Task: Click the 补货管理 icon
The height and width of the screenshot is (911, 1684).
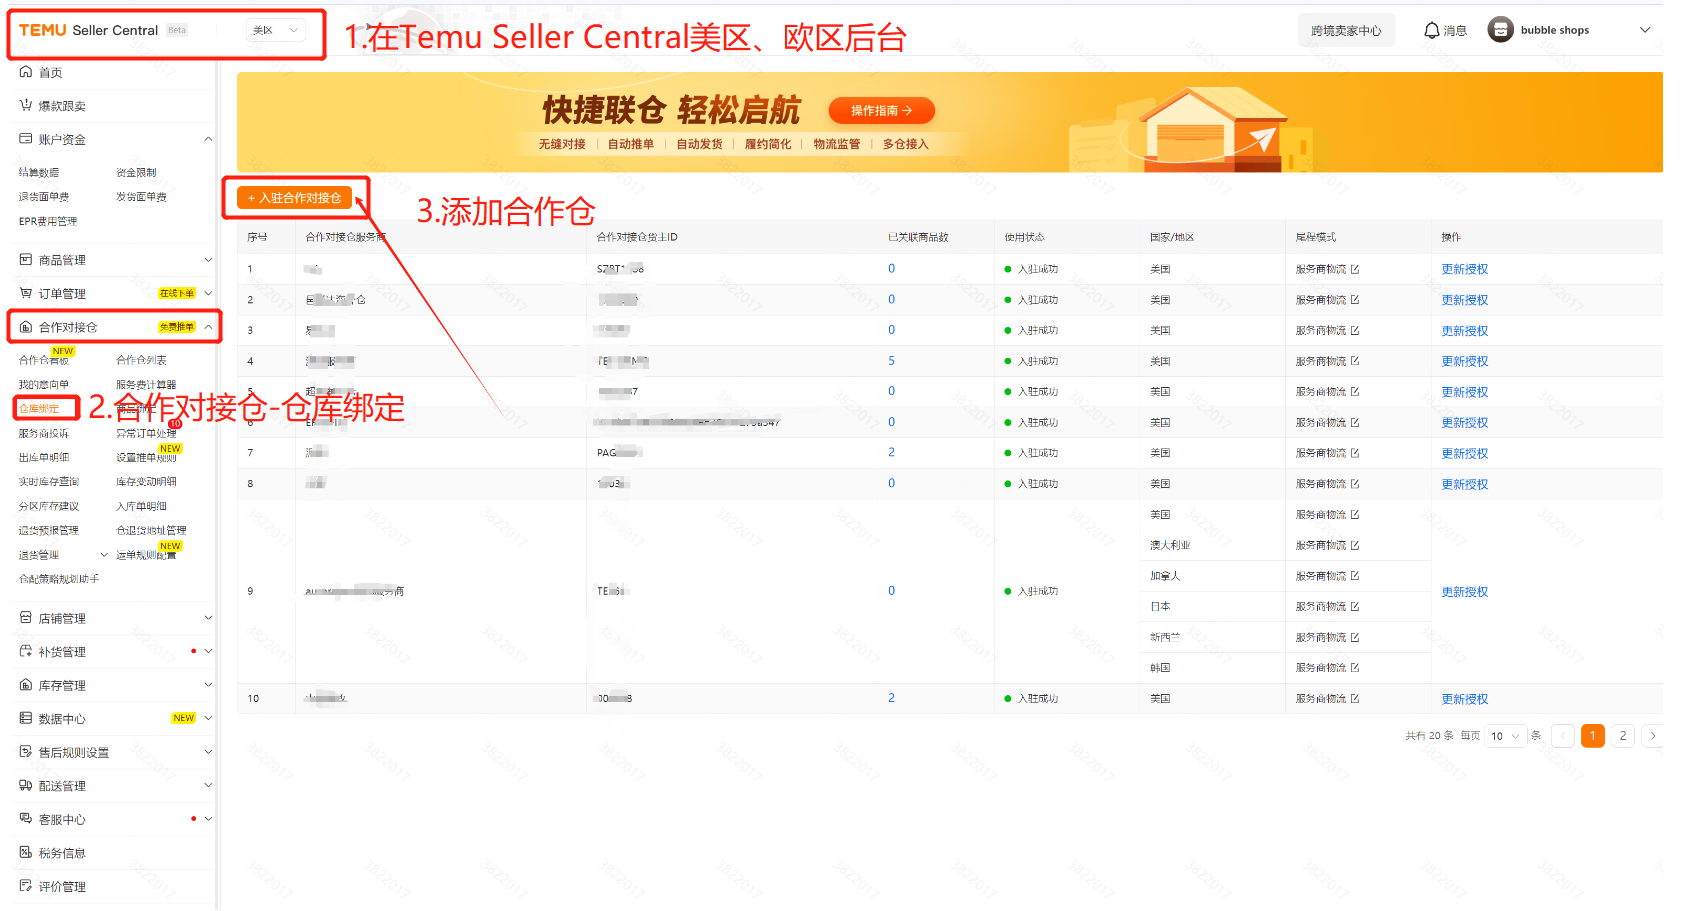Action: (26, 651)
